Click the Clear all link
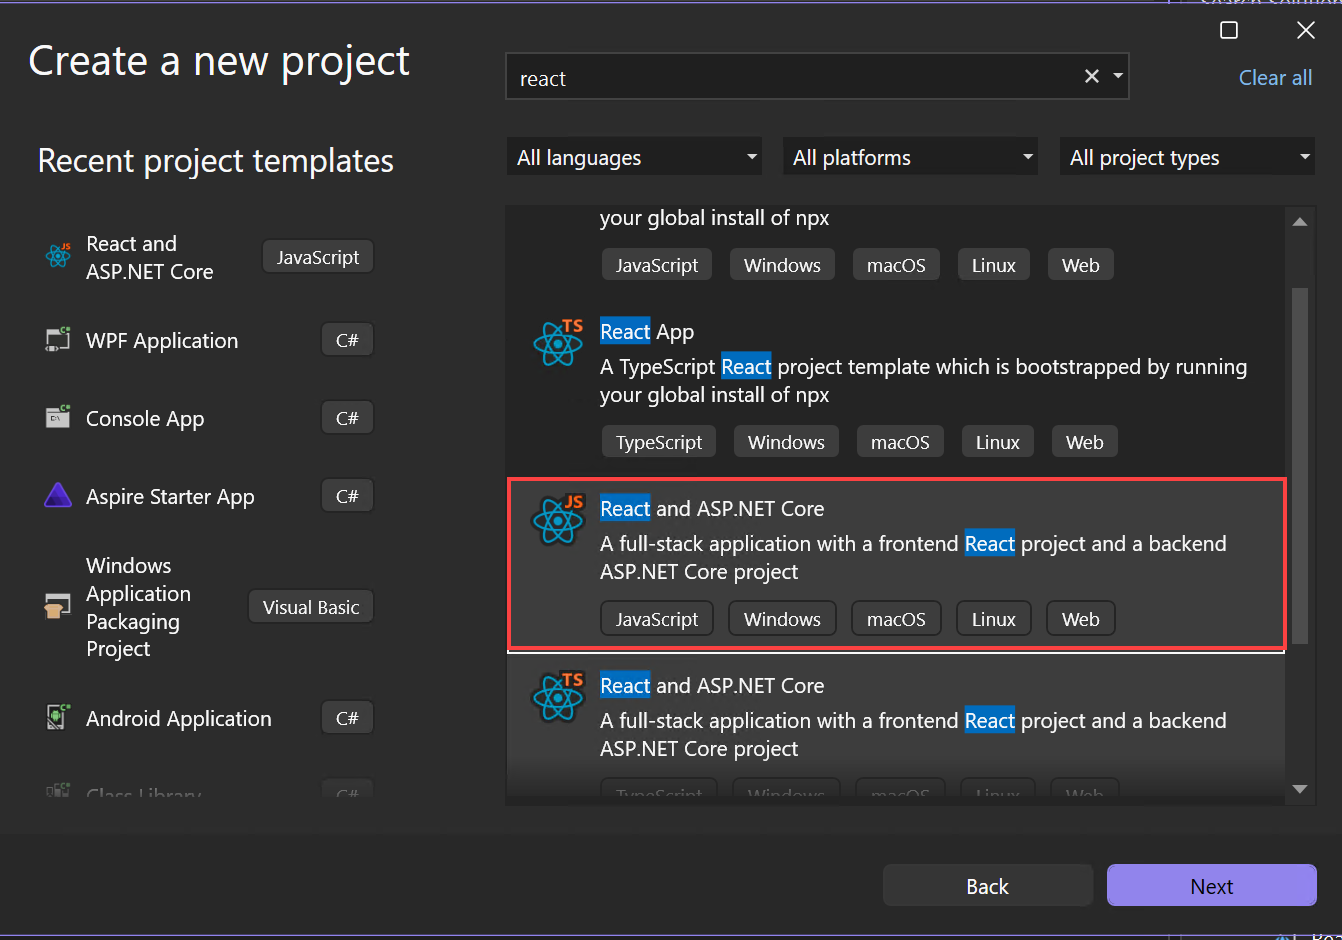The image size is (1342, 940). click(1275, 77)
